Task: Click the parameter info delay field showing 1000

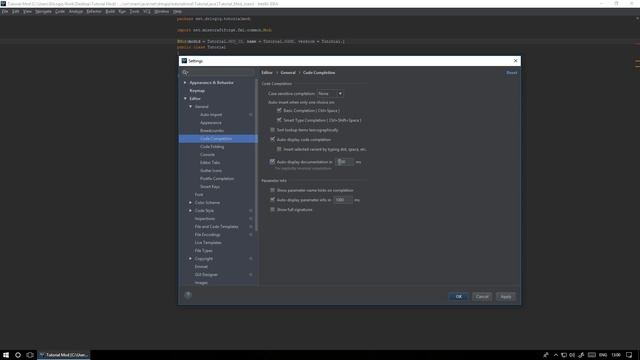Action: point(343,200)
